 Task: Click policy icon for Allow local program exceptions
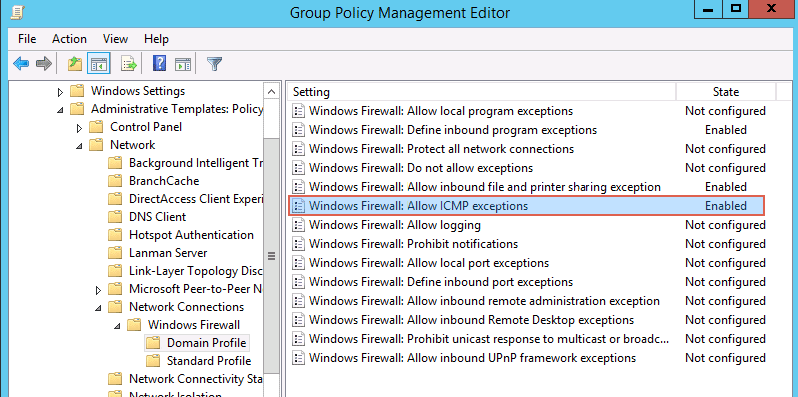pos(298,110)
